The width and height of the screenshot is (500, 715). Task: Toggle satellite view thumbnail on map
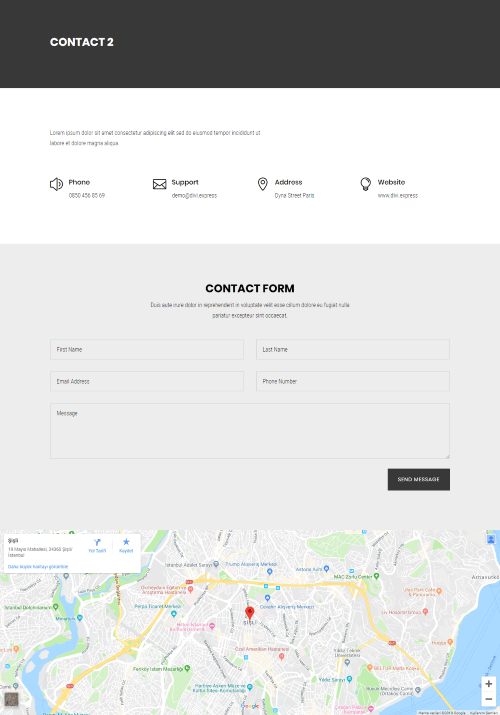[x=11, y=699]
